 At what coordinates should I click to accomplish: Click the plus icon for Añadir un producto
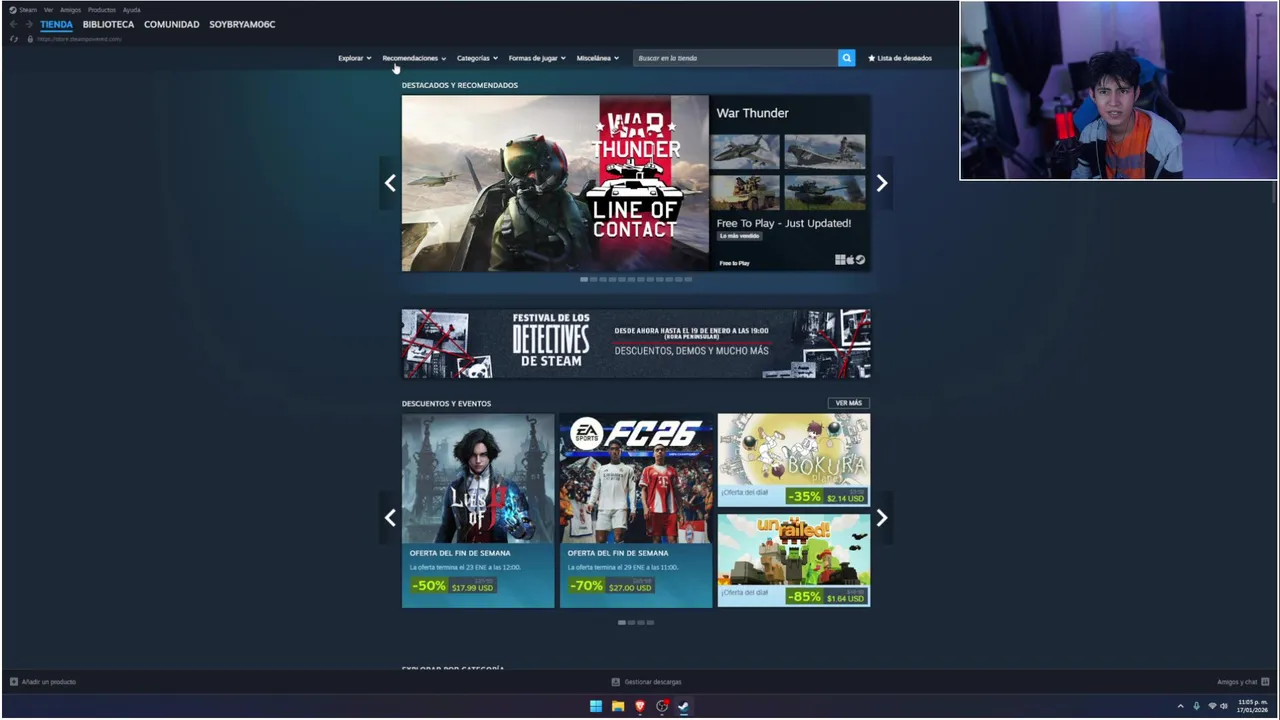point(14,682)
